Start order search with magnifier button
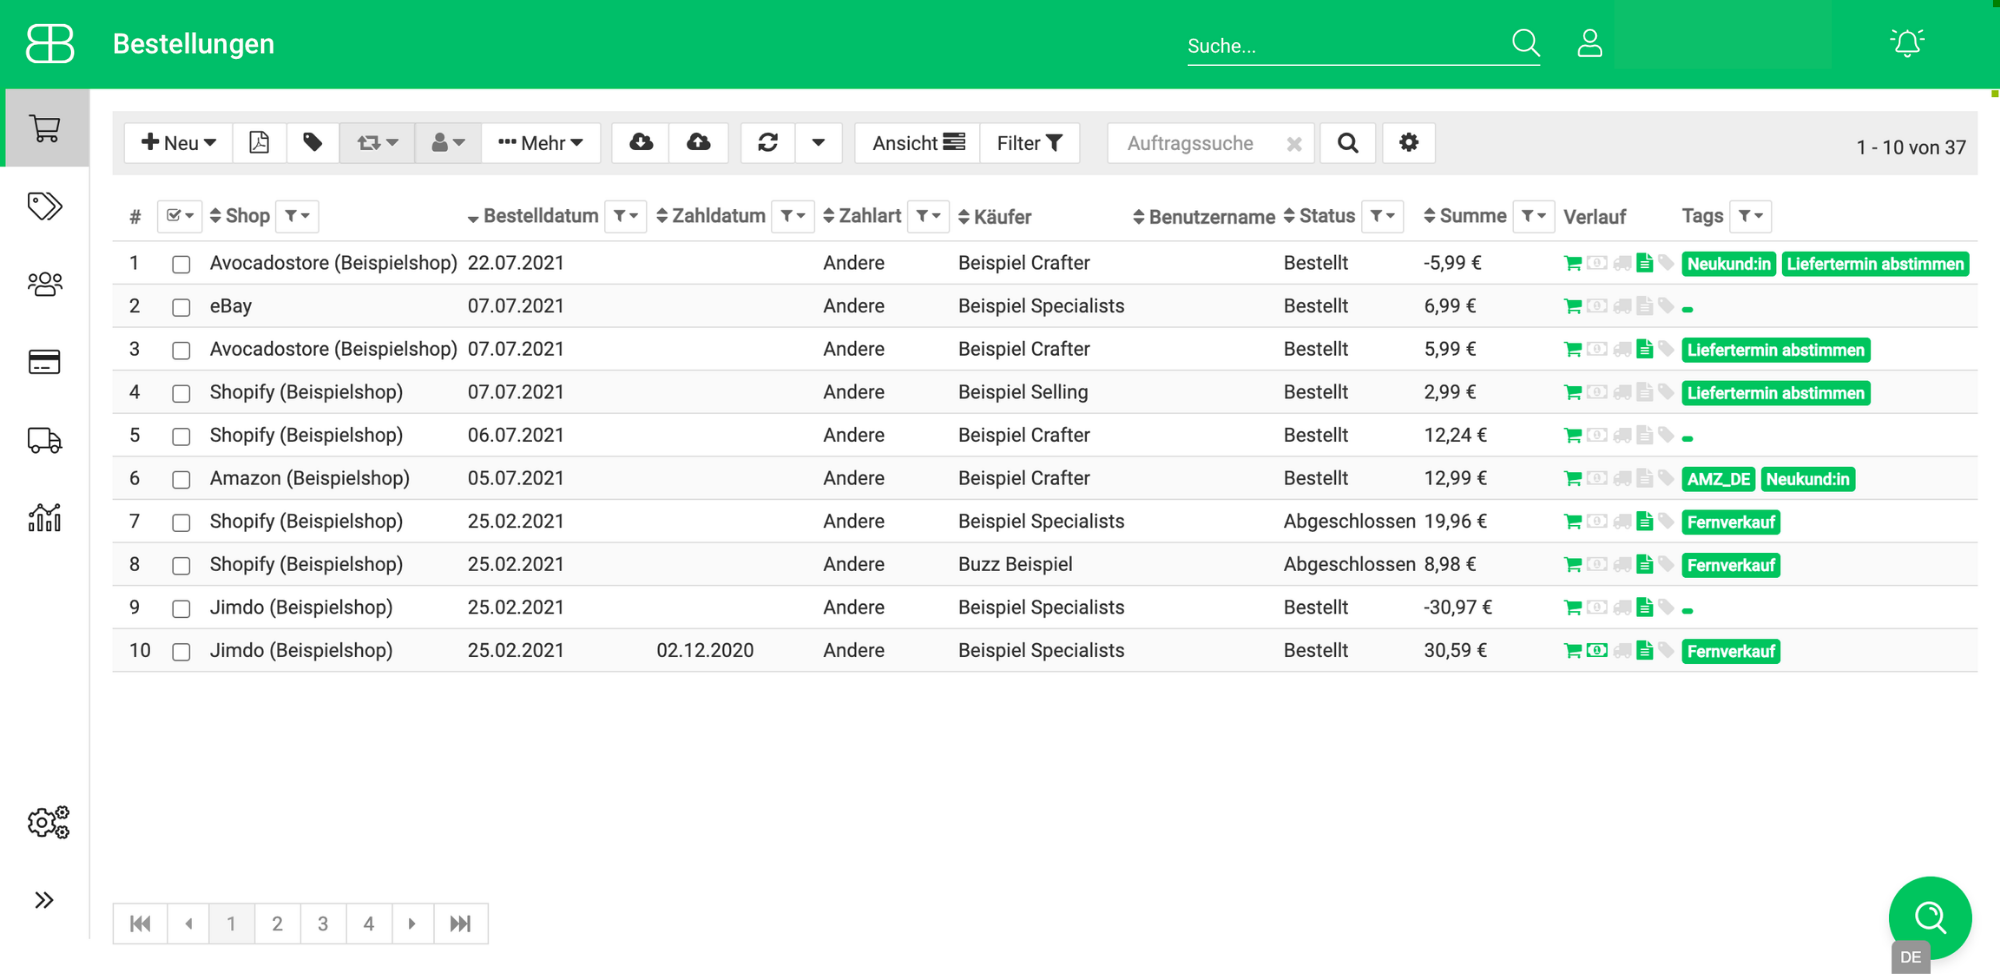The height and width of the screenshot is (974, 2000). pyautogui.click(x=1348, y=143)
